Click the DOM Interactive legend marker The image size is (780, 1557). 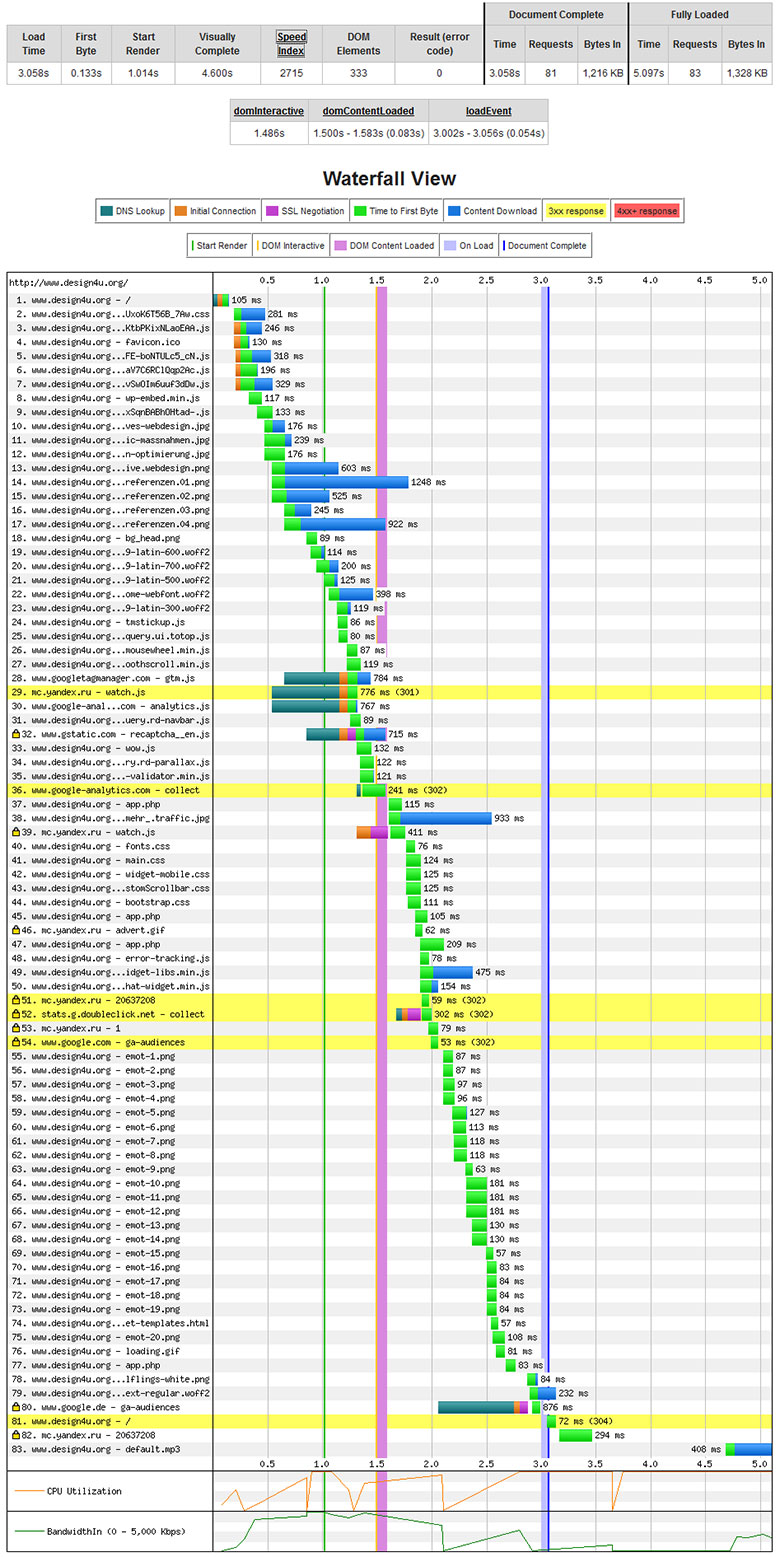coord(260,245)
